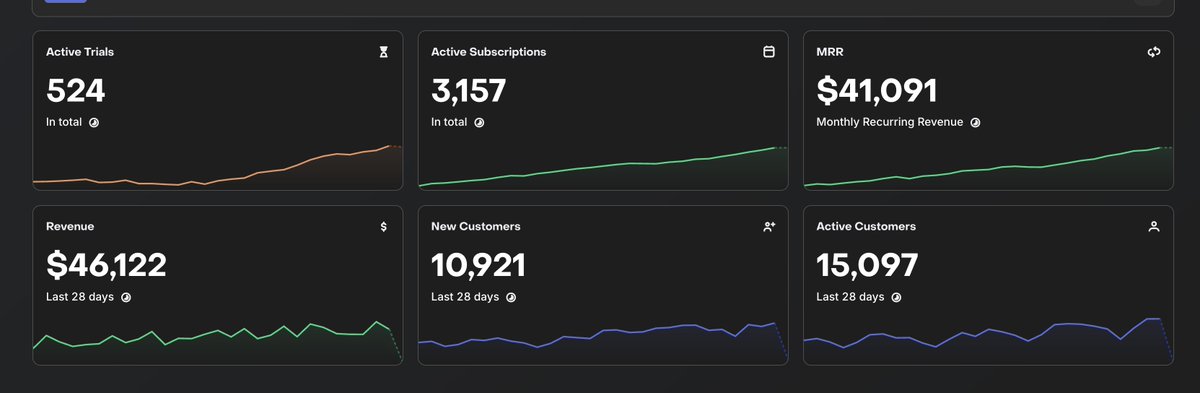Click the info icon beside Monthly Recurring Revenue
The height and width of the screenshot is (393, 1200).
coord(975,122)
